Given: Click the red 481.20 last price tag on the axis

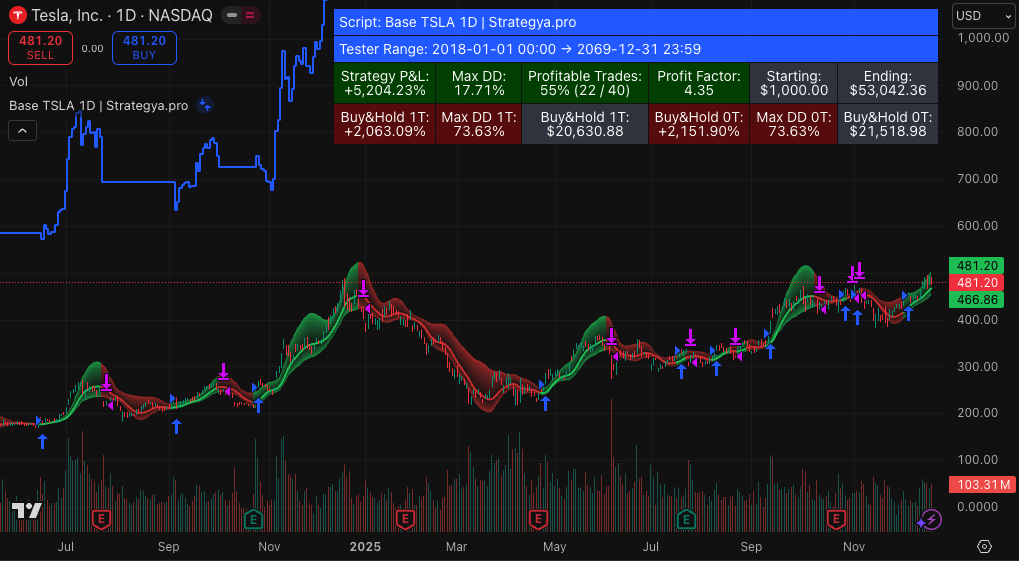Looking at the screenshot, I should (x=977, y=282).
